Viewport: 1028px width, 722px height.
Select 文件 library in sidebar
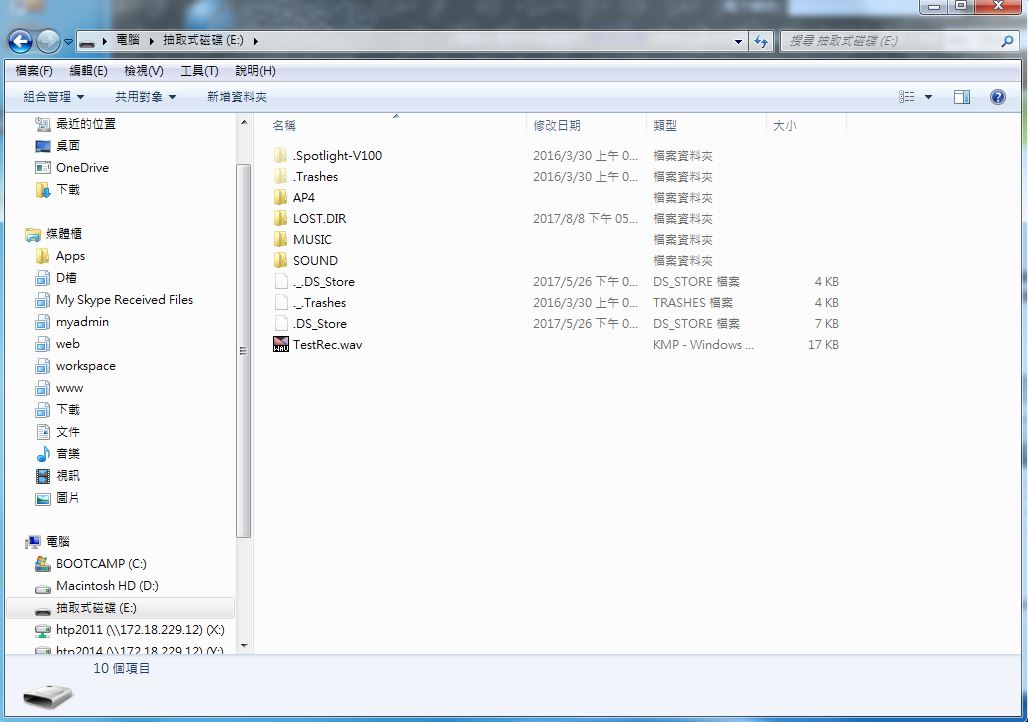click(68, 431)
